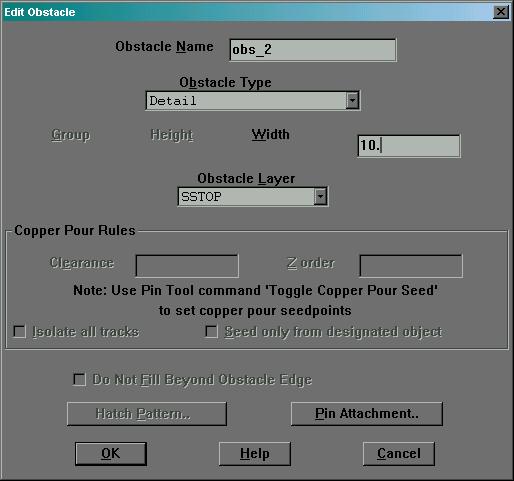Open the Help button

[255, 454]
